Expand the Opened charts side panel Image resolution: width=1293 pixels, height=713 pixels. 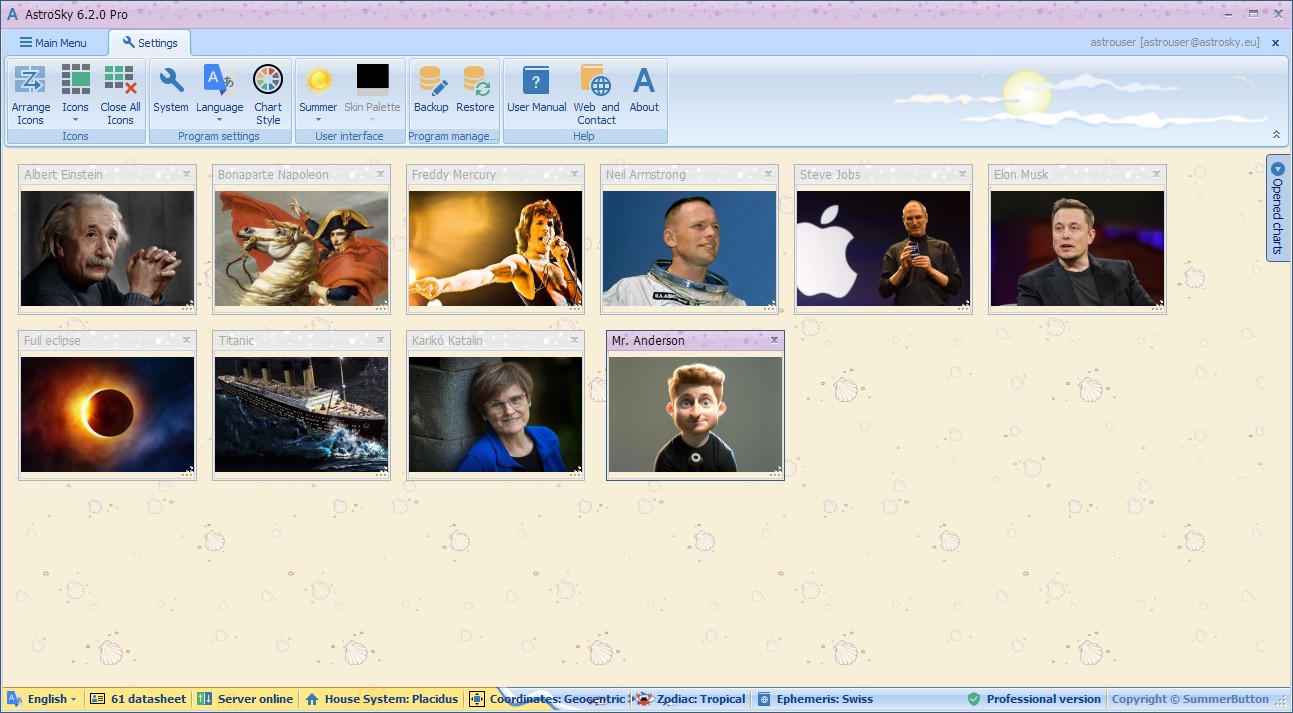pos(1277,208)
